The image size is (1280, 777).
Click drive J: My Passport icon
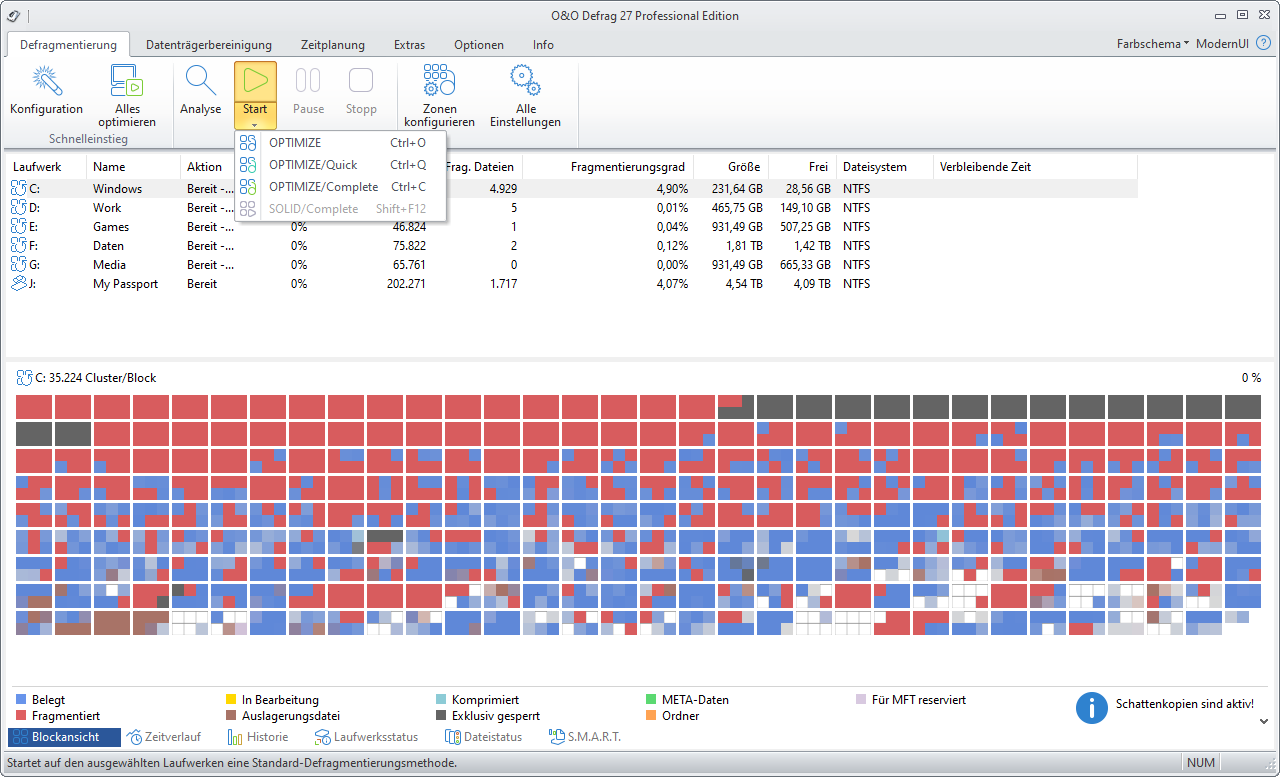[18, 283]
